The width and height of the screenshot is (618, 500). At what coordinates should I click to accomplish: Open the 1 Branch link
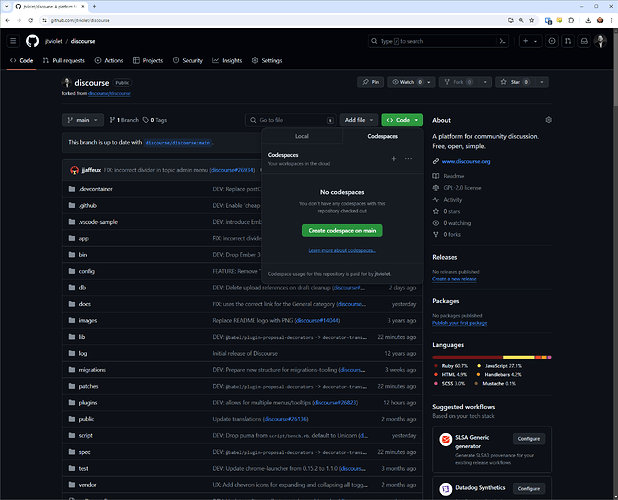click(x=124, y=120)
